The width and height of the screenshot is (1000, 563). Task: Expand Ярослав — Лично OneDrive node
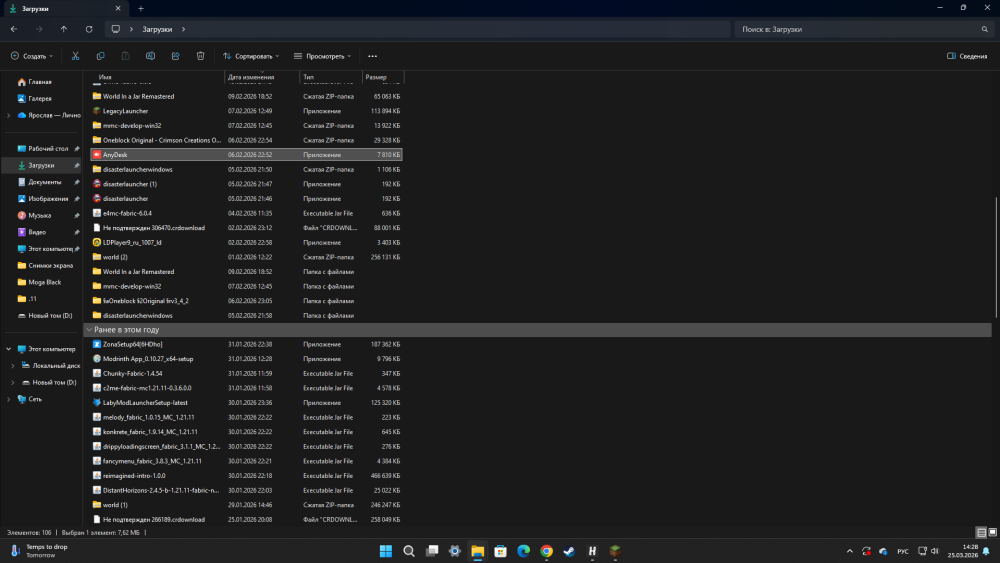[8, 115]
